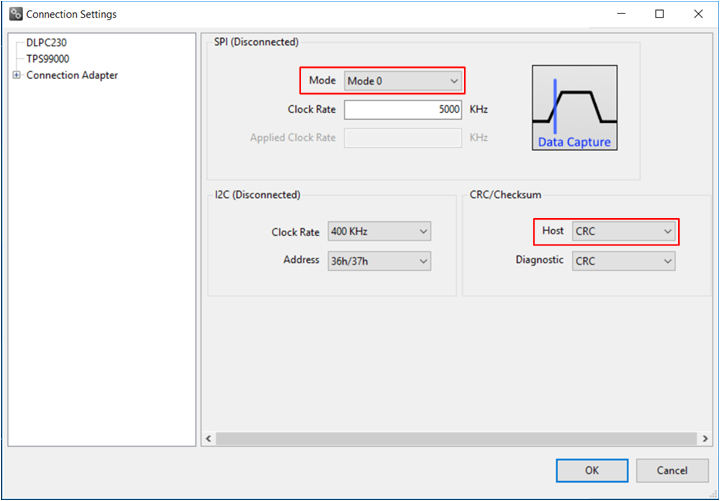Click the Data Capture waveform icon
The image size is (720, 501).
pos(574,108)
